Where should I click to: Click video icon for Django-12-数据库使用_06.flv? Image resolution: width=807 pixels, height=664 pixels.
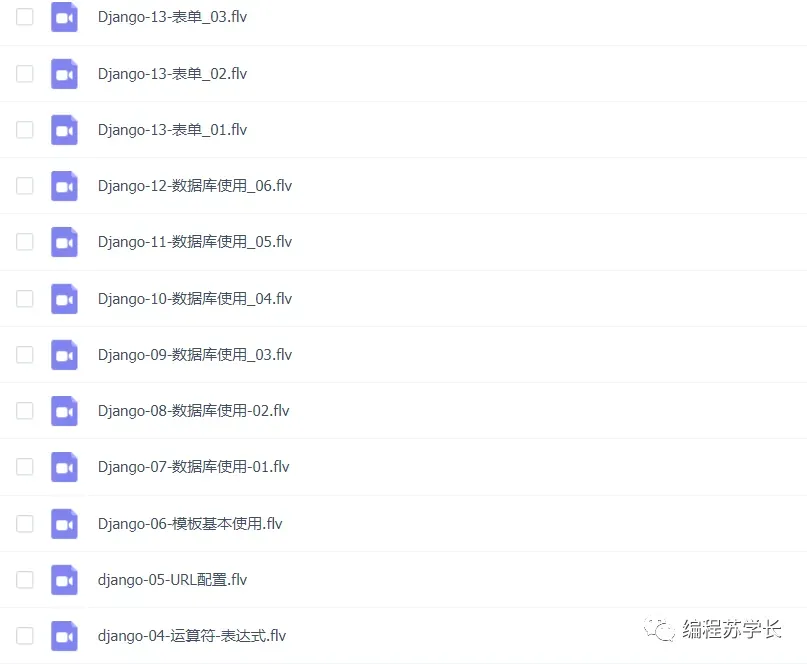pyautogui.click(x=64, y=186)
